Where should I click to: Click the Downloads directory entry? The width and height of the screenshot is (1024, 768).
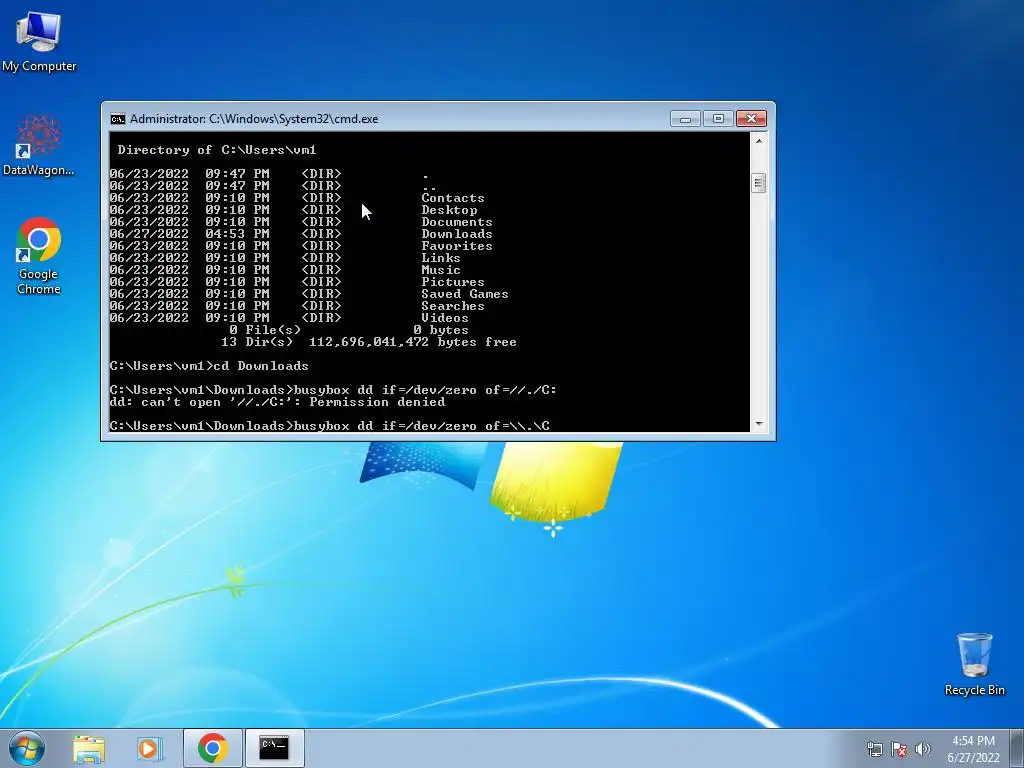click(456, 234)
